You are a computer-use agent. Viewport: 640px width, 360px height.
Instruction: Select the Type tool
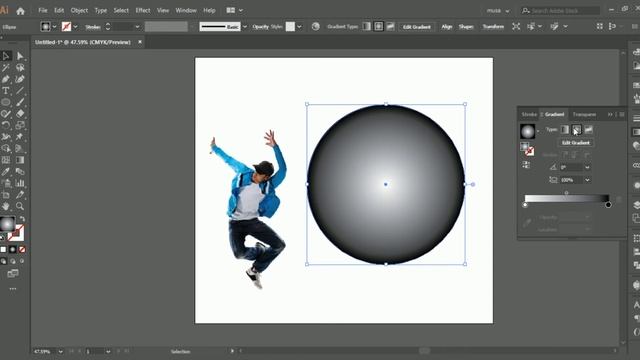point(6,91)
